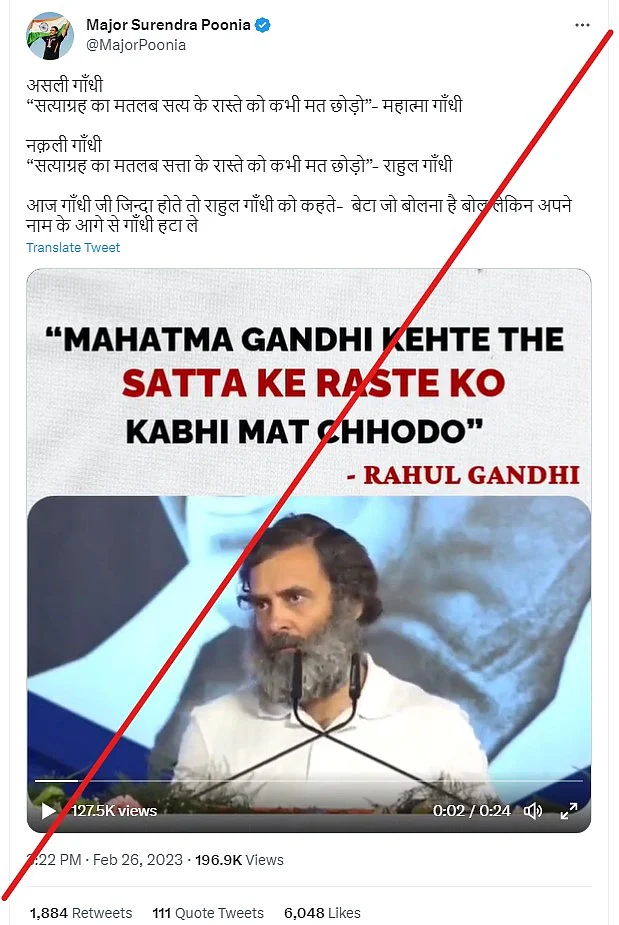Click the quote graphic reading SATTA KE RASTE KO

(x=313, y=383)
